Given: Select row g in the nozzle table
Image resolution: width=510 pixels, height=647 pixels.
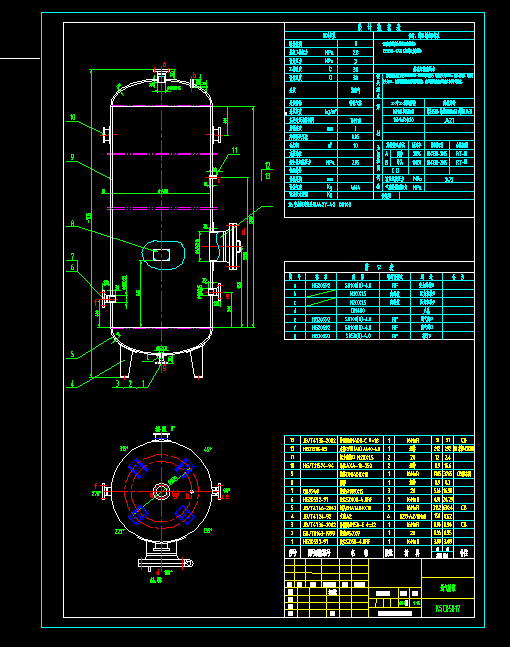Looking at the screenshot, I should click(x=379, y=336).
